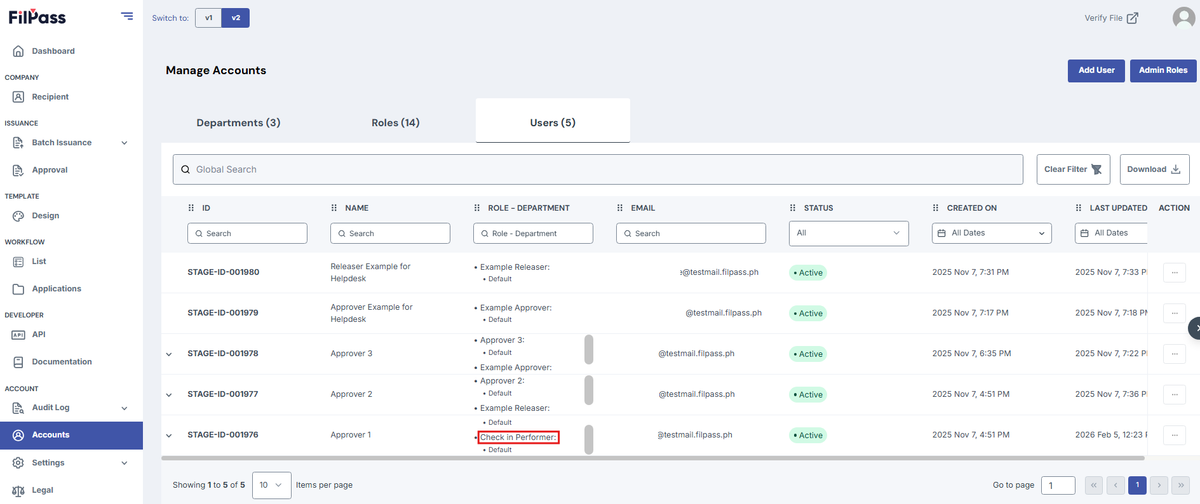Click the Legal scales icon in sidebar

pyautogui.click(x=18, y=490)
